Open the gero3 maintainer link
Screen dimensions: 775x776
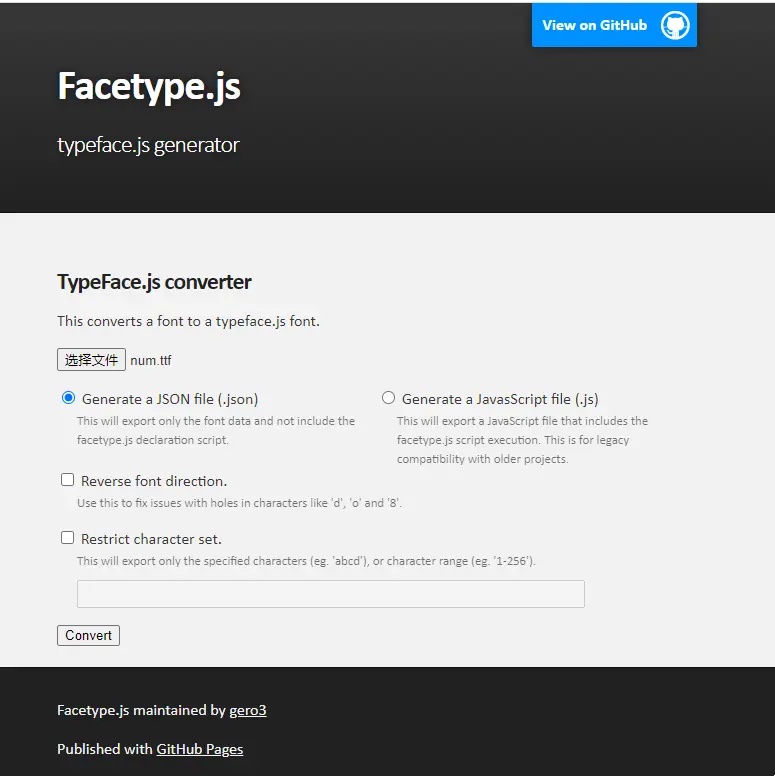[248, 711]
